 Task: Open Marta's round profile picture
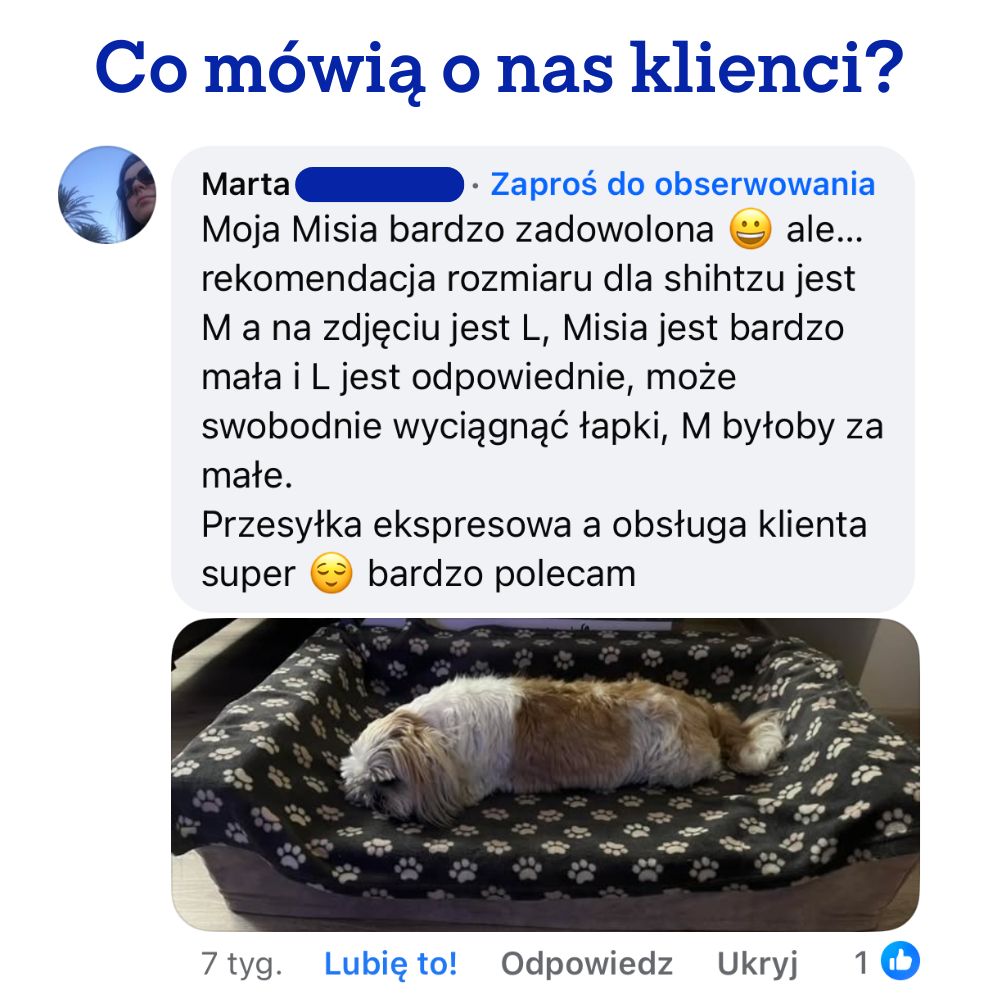point(107,195)
